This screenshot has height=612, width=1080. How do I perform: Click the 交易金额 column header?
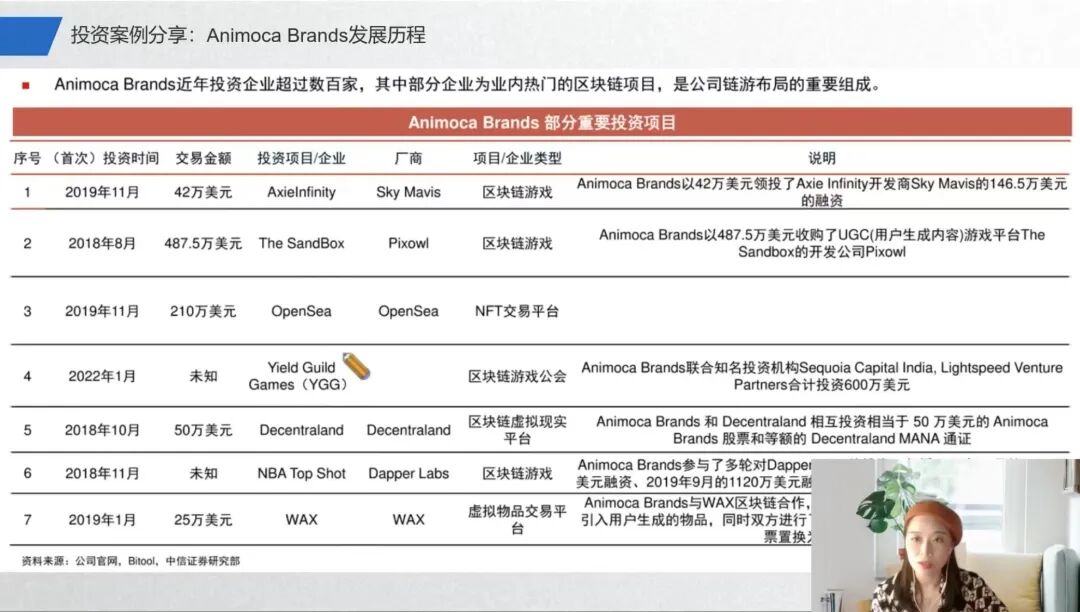pos(204,156)
